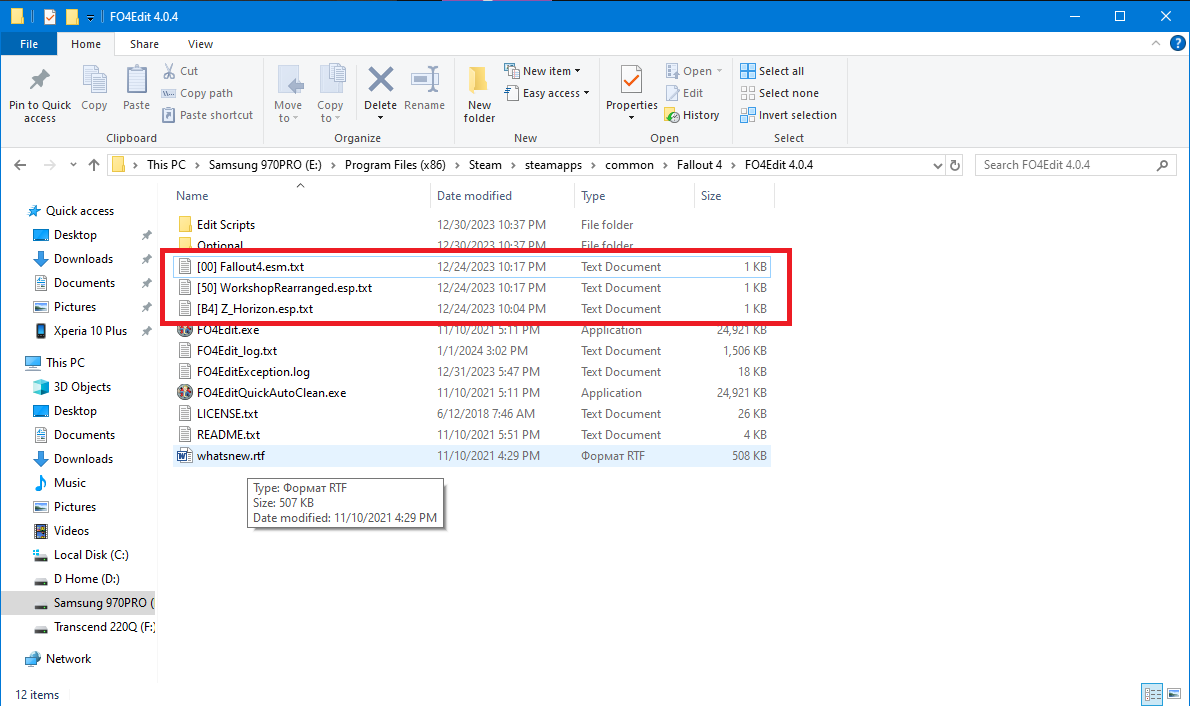Open the History option in ribbon

(x=692, y=115)
